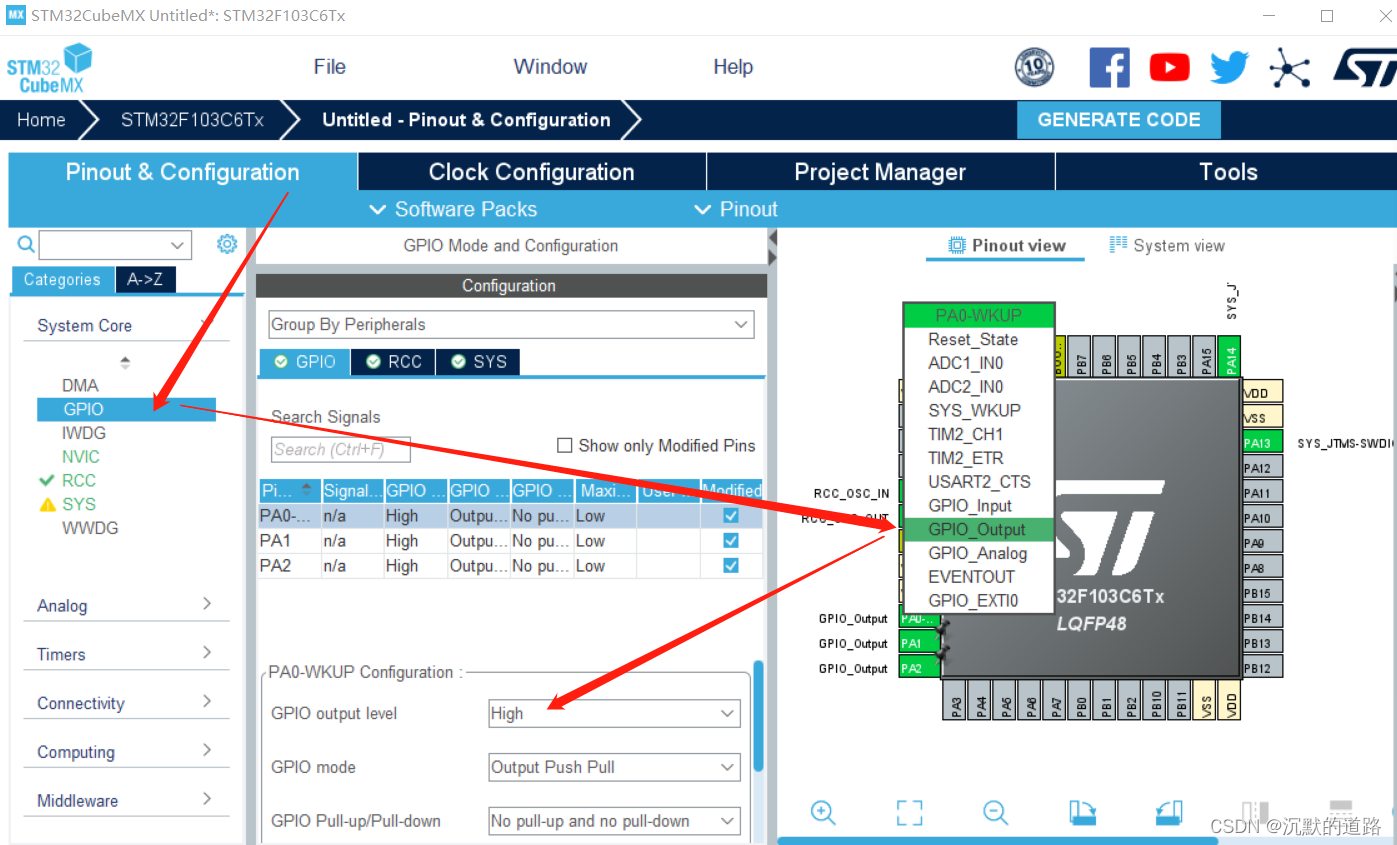Open the GPIO Pull-up/Pull-down dropdown
The width and height of the screenshot is (1397, 845).
click(x=614, y=821)
